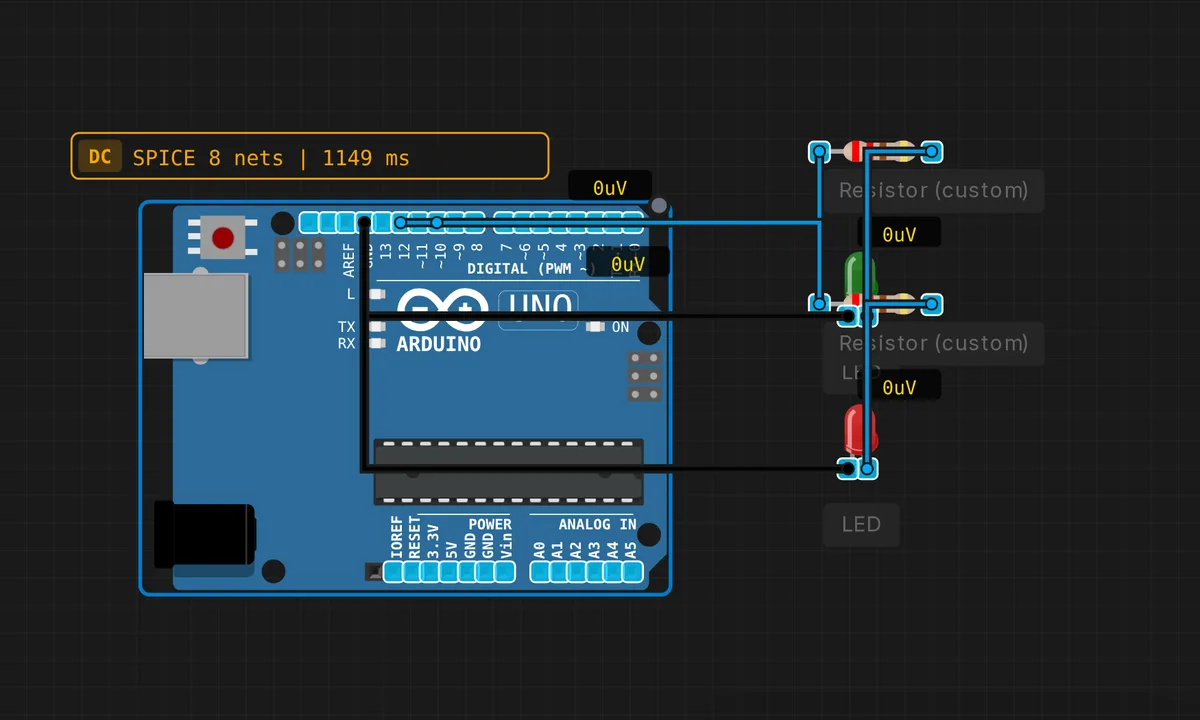
Task: Click the IOREF power pin
Action: click(394, 572)
